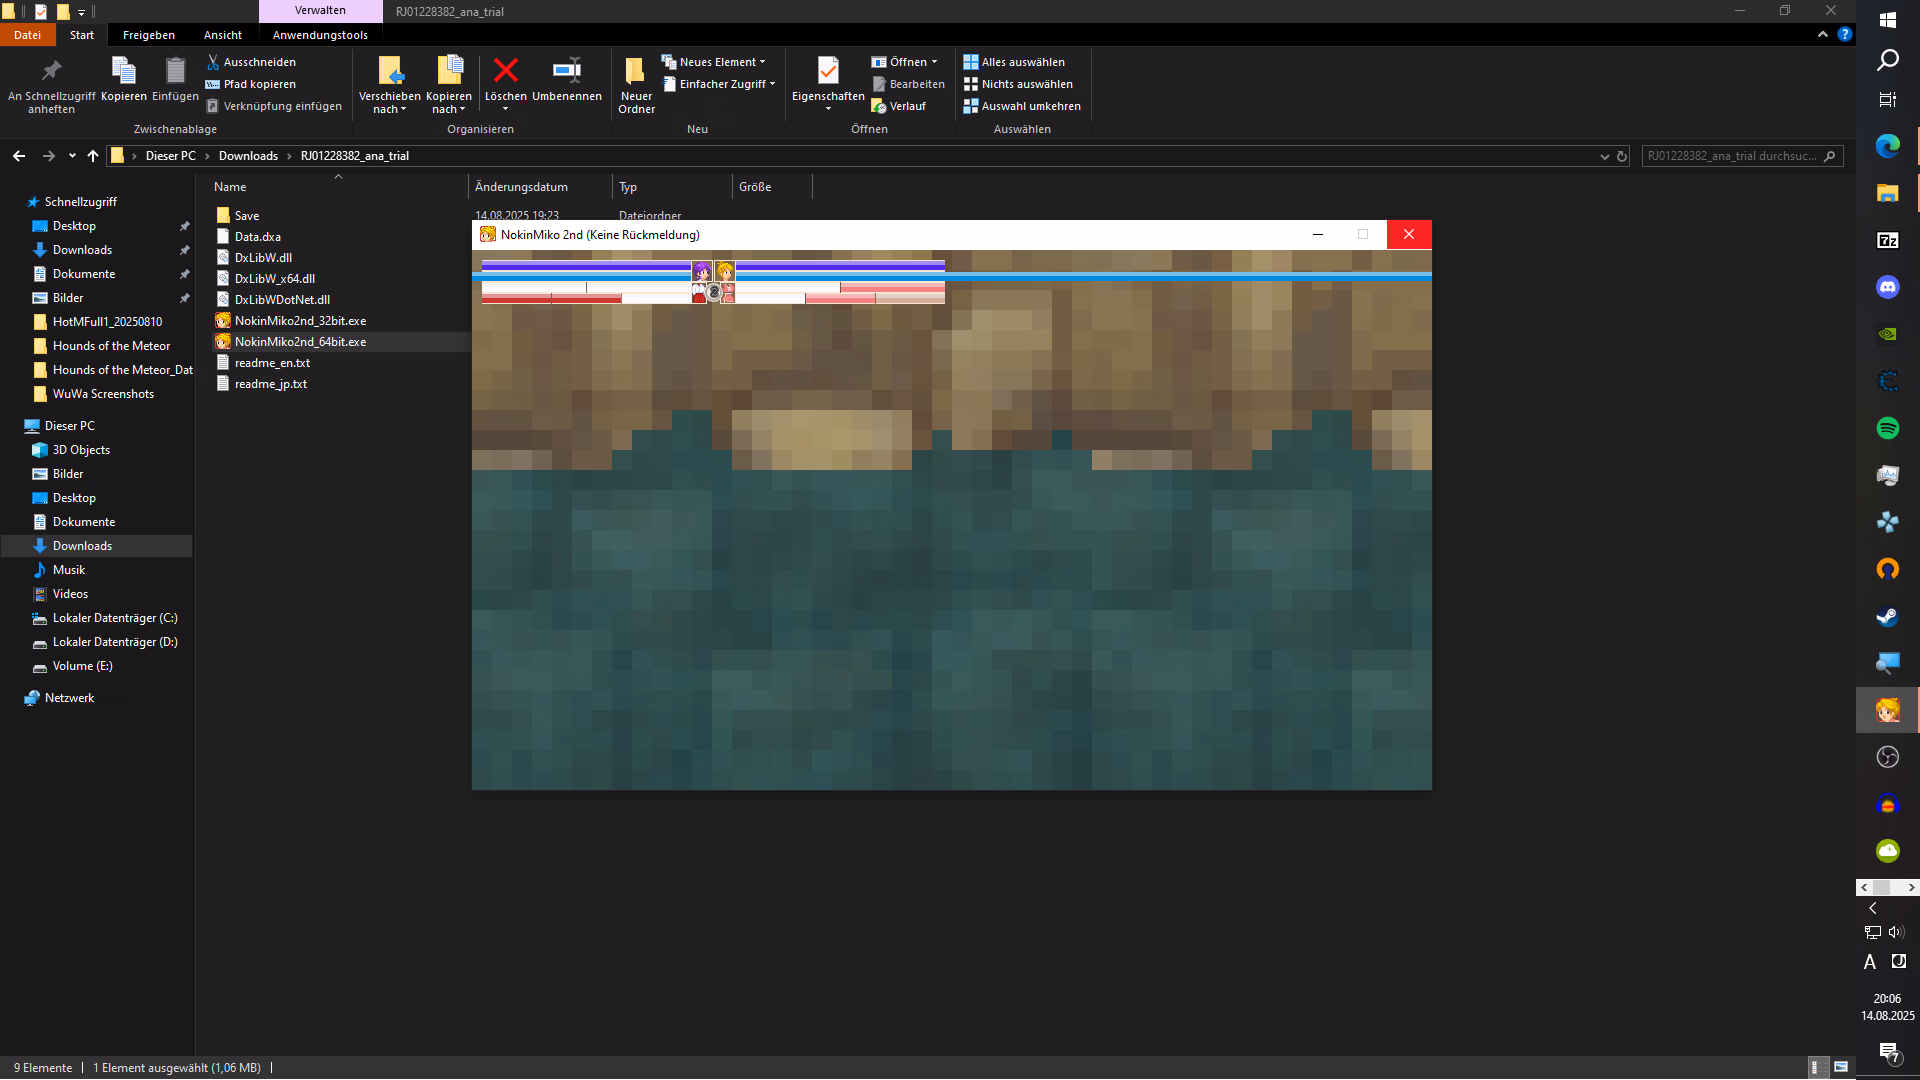This screenshot has height=1080, width=1920.
Task: Open address bar history dropdown arrow
Action: (x=1604, y=156)
